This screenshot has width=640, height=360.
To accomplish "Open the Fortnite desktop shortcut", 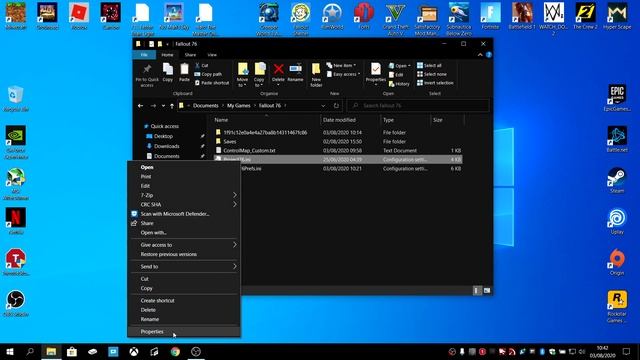I will 490,16.
